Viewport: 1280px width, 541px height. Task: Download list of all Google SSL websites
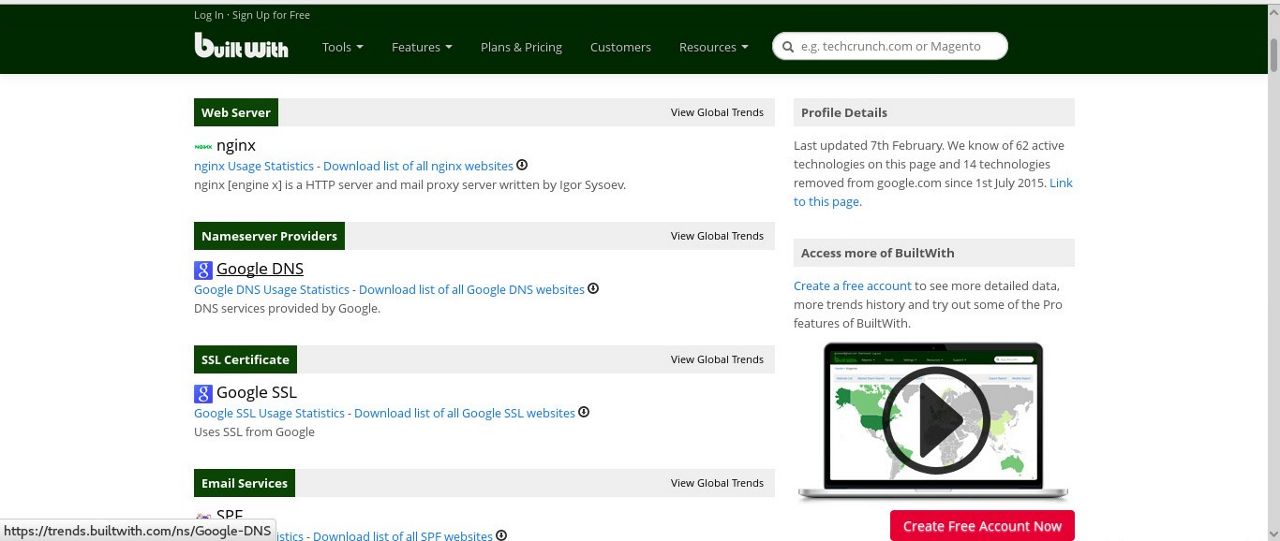coord(465,413)
